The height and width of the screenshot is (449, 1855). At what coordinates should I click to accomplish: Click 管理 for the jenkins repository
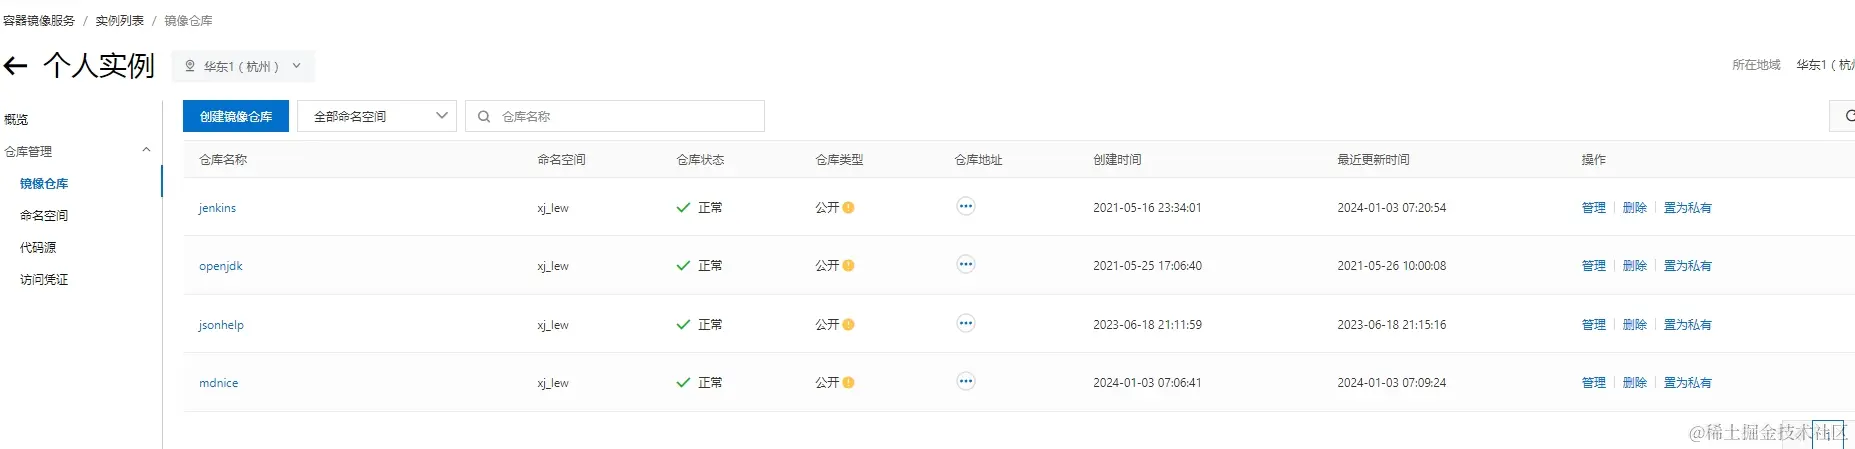click(x=1594, y=208)
